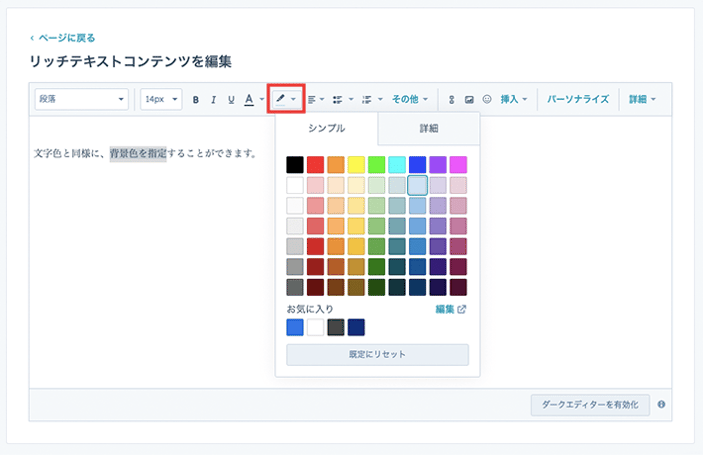Open the 挿入 insert menu
Screen dimensions: 703x455
514,99
